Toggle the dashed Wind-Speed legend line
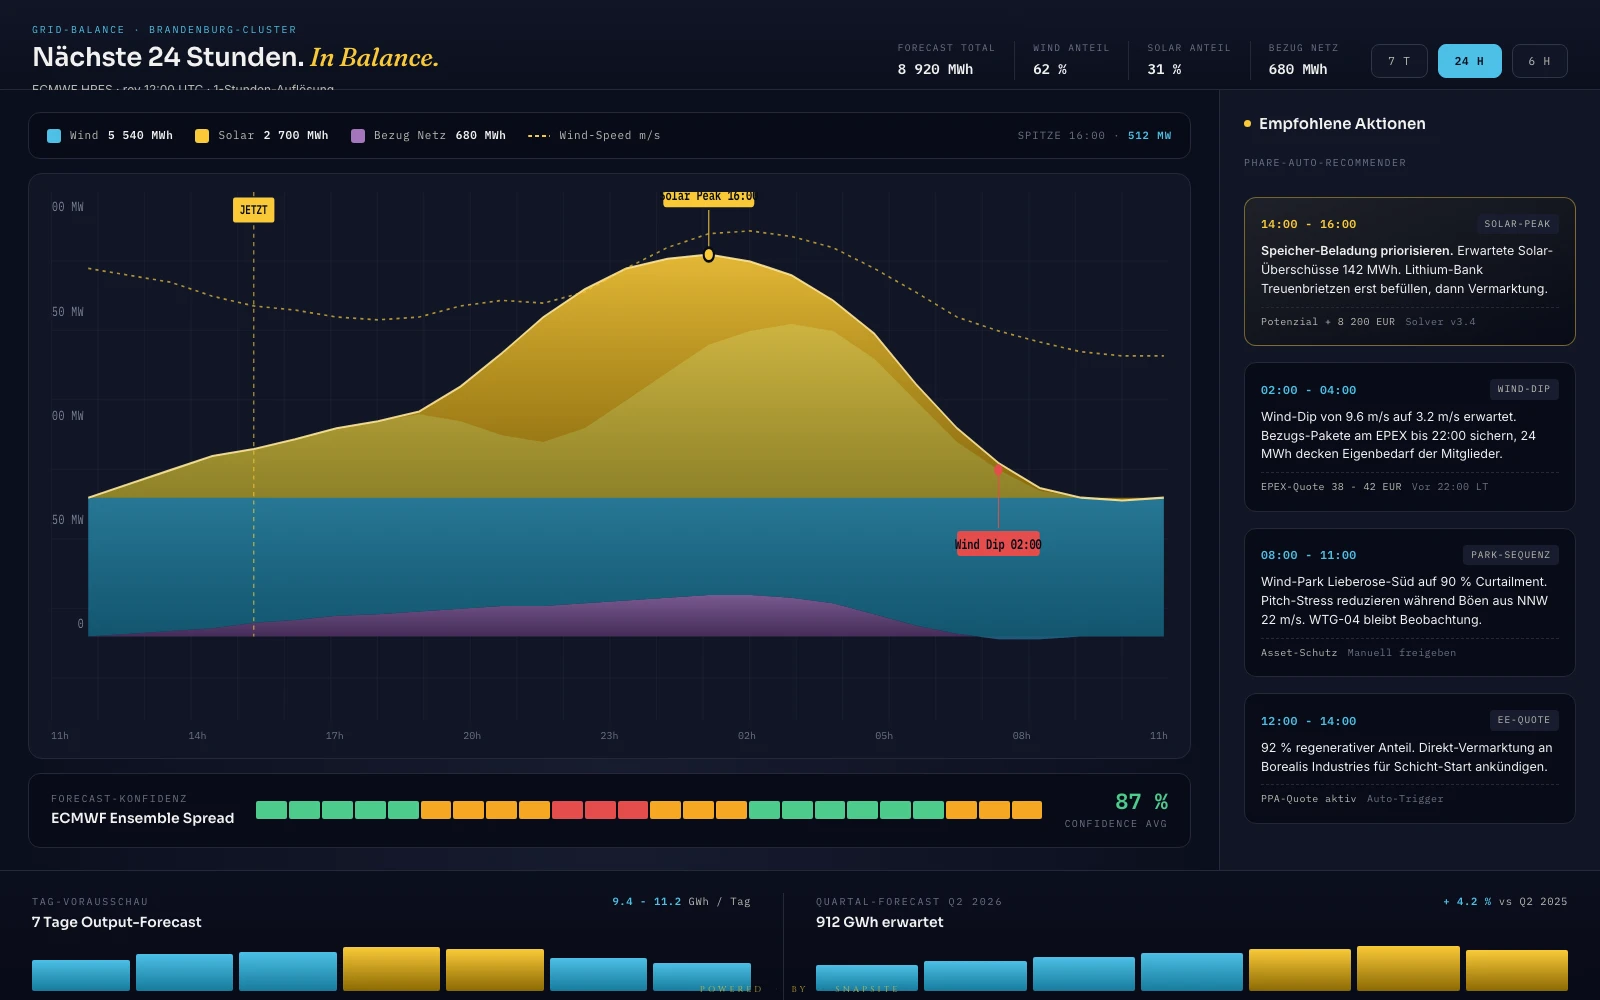1600x1000 pixels. pyautogui.click(x=539, y=136)
